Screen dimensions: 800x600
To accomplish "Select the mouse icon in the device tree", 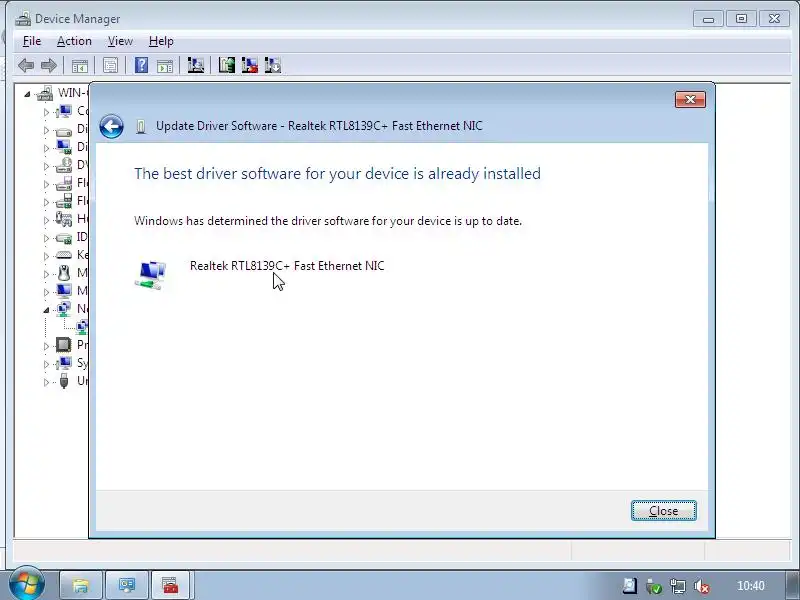I will click(x=64, y=273).
